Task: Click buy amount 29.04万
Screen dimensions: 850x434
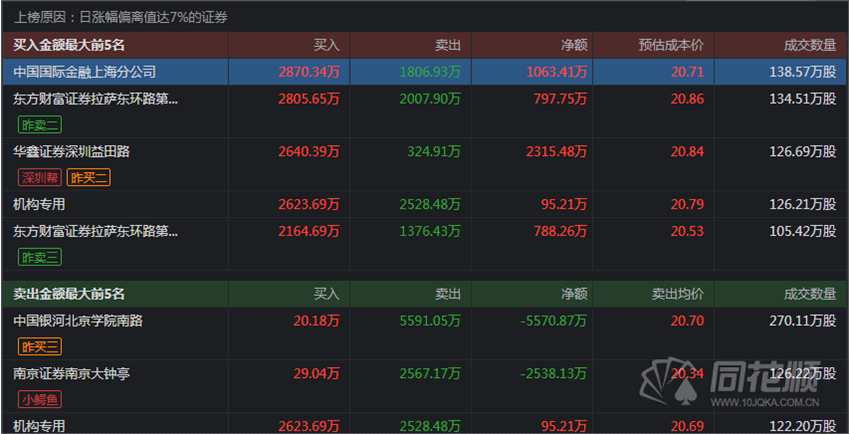Action: tap(317, 373)
